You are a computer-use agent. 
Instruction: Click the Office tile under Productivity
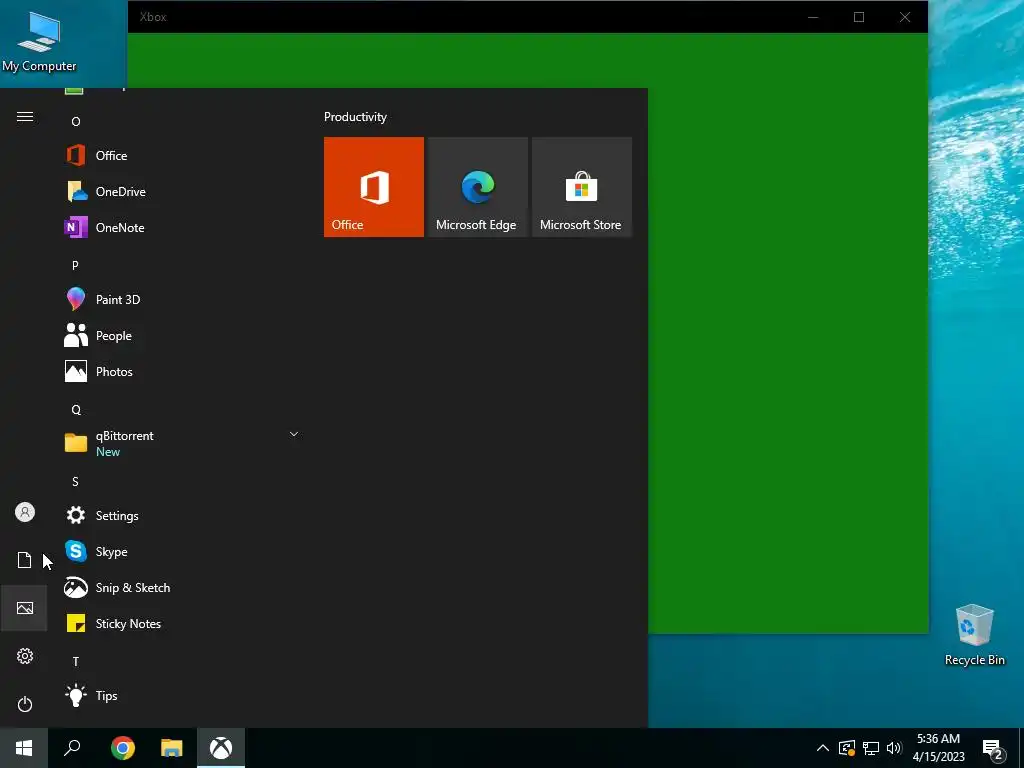point(374,187)
